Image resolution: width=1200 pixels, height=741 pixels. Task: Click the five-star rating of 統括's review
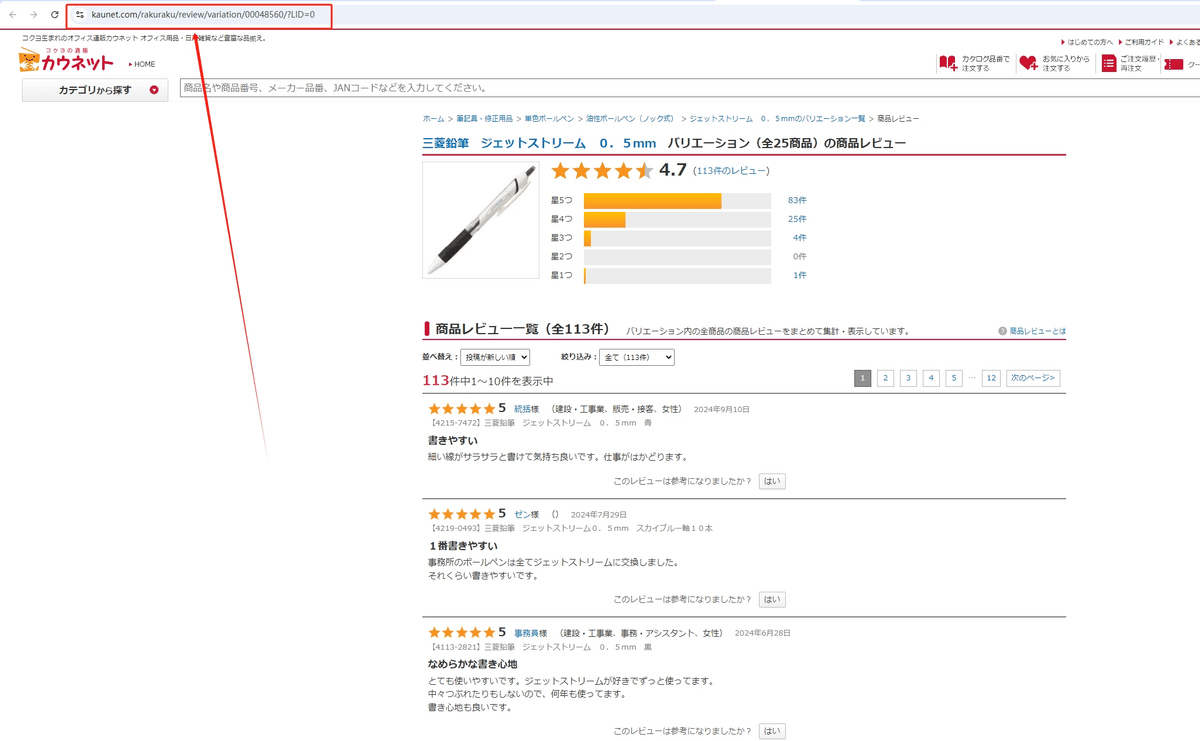[x=461, y=409]
